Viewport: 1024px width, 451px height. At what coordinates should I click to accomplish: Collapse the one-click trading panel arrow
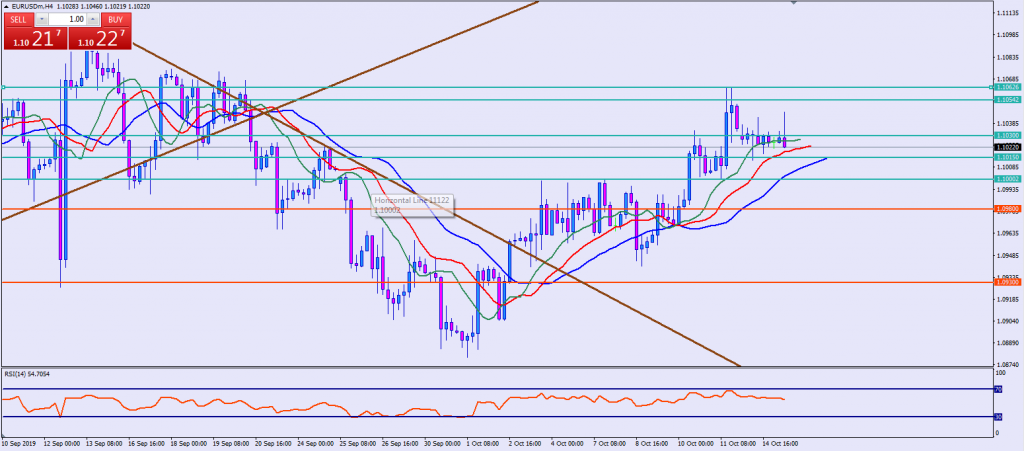click(5, 6)
